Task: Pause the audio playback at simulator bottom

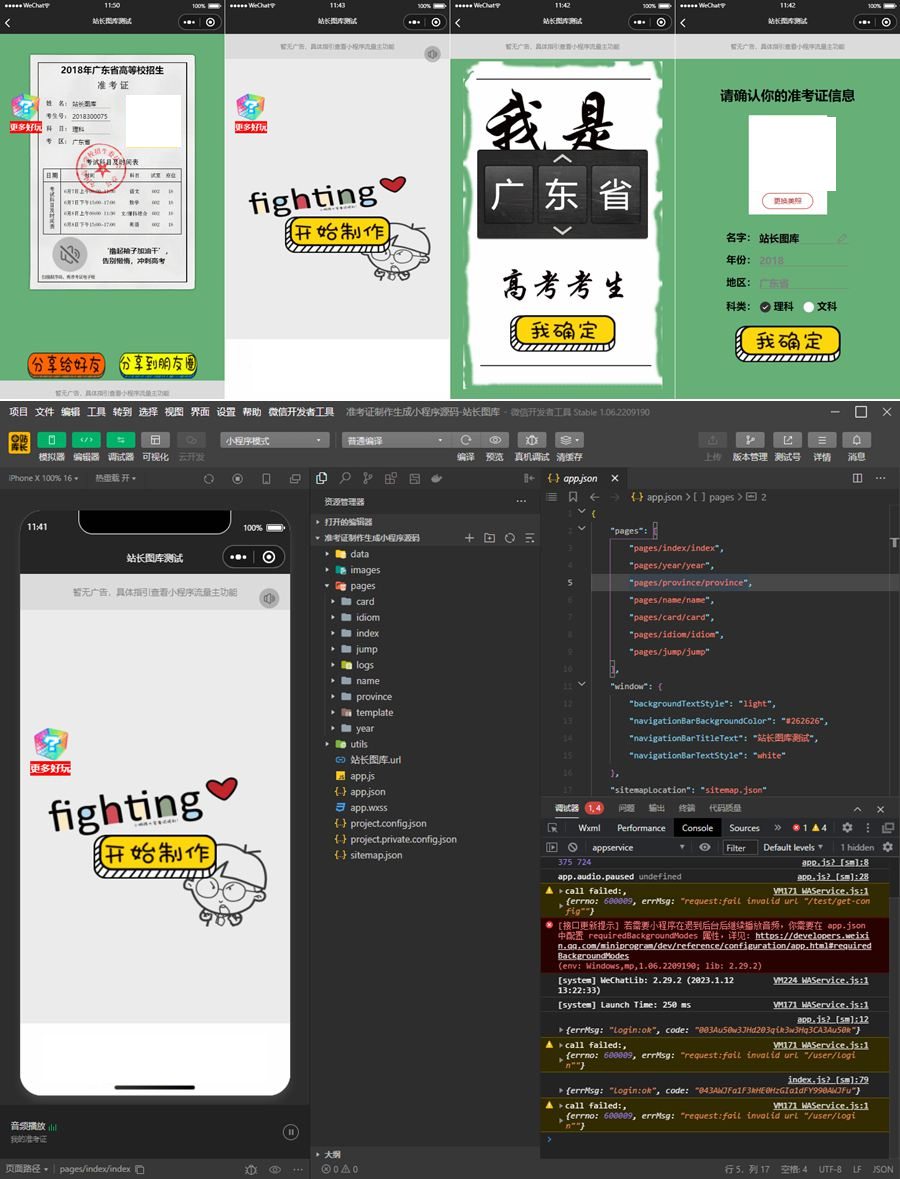Action: [290, 1132]
